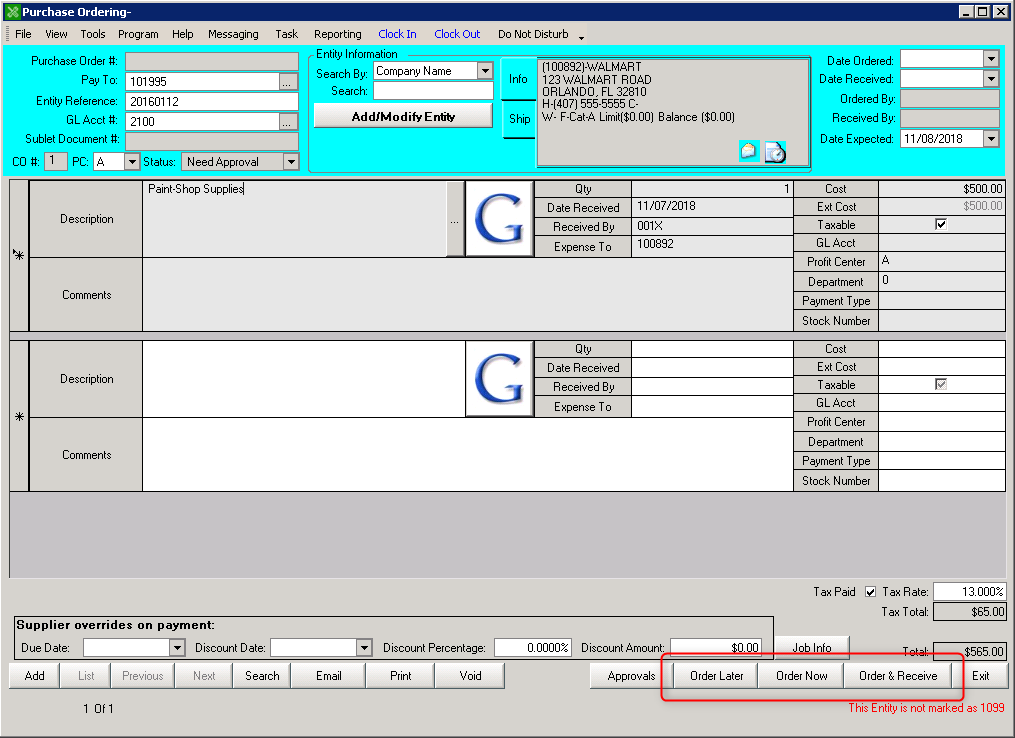The width and height of the screenshot is (1015, 738).
Task: Click the Google G icon on second line item
Action: [x=499, y=378]
